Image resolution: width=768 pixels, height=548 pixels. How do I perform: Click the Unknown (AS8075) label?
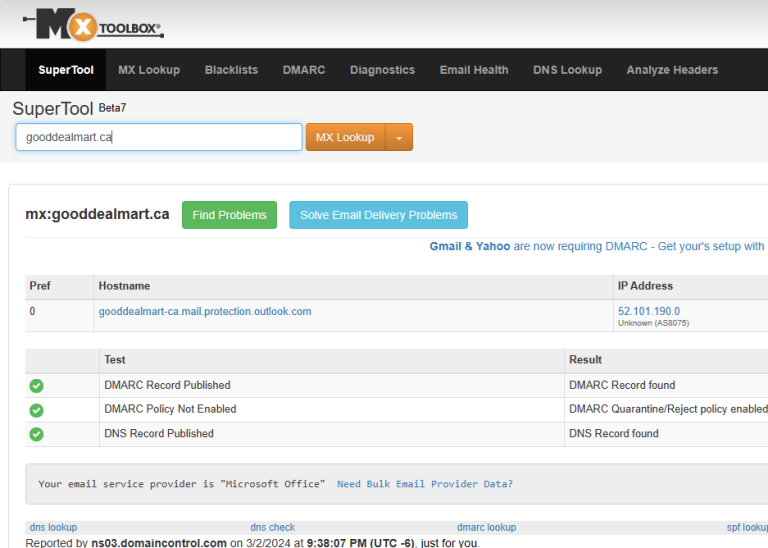click(x=653, y=323)
